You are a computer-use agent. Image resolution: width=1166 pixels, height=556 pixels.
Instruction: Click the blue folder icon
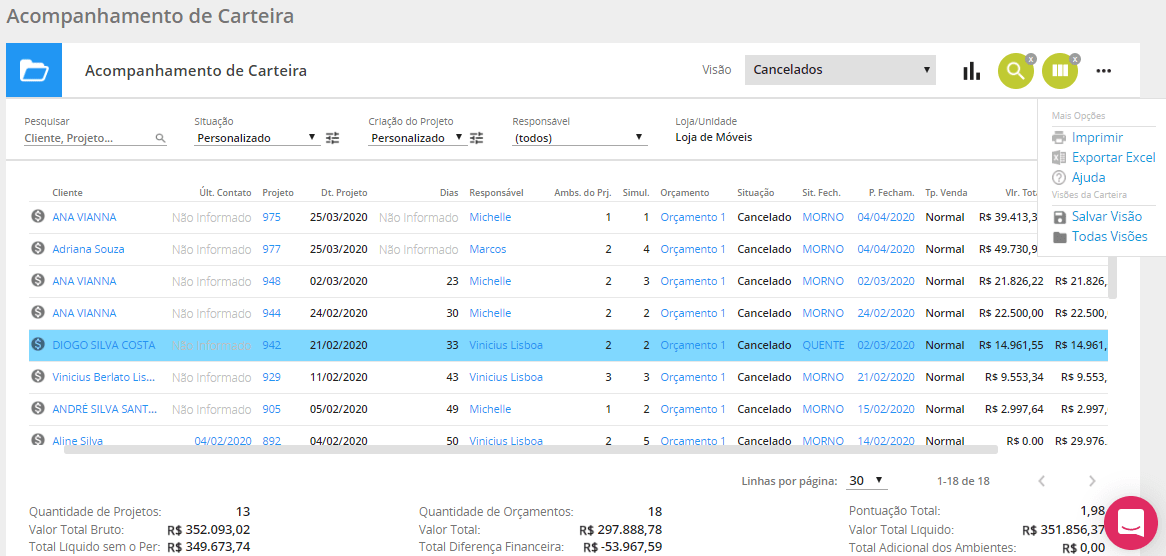click(x=34, y=71)
